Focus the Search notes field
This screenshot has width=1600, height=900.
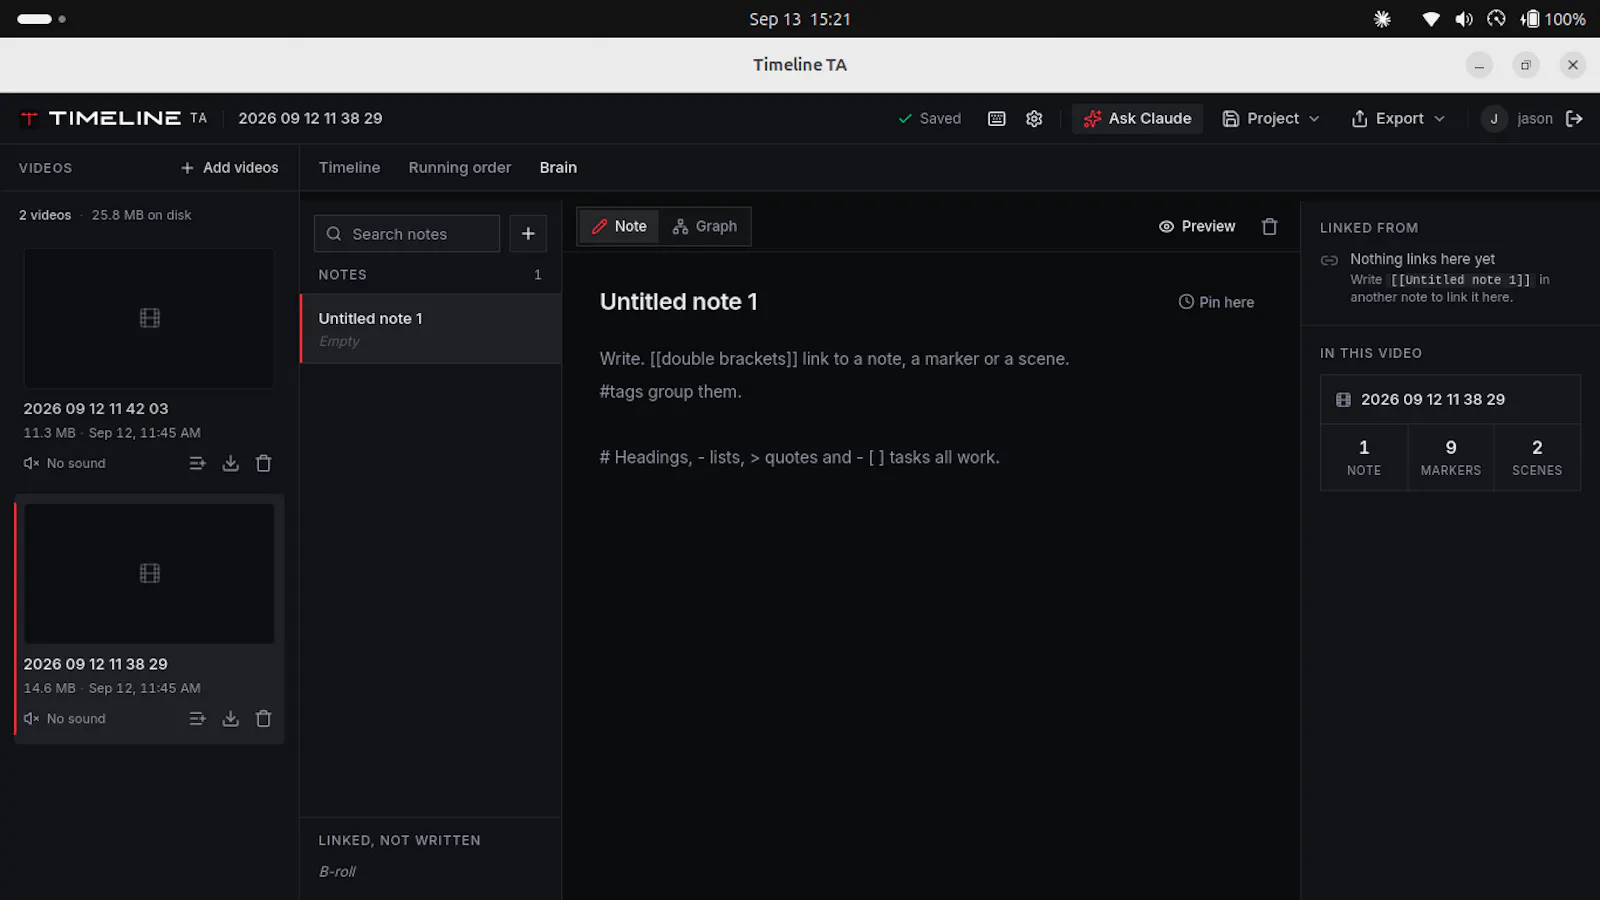pyautogui.click(x=407, y=234)
